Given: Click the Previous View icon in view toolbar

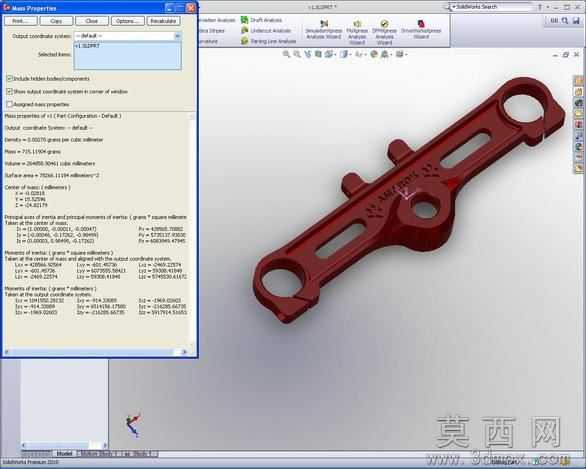Looking at the screenshot, I should (x=307, y=54).
